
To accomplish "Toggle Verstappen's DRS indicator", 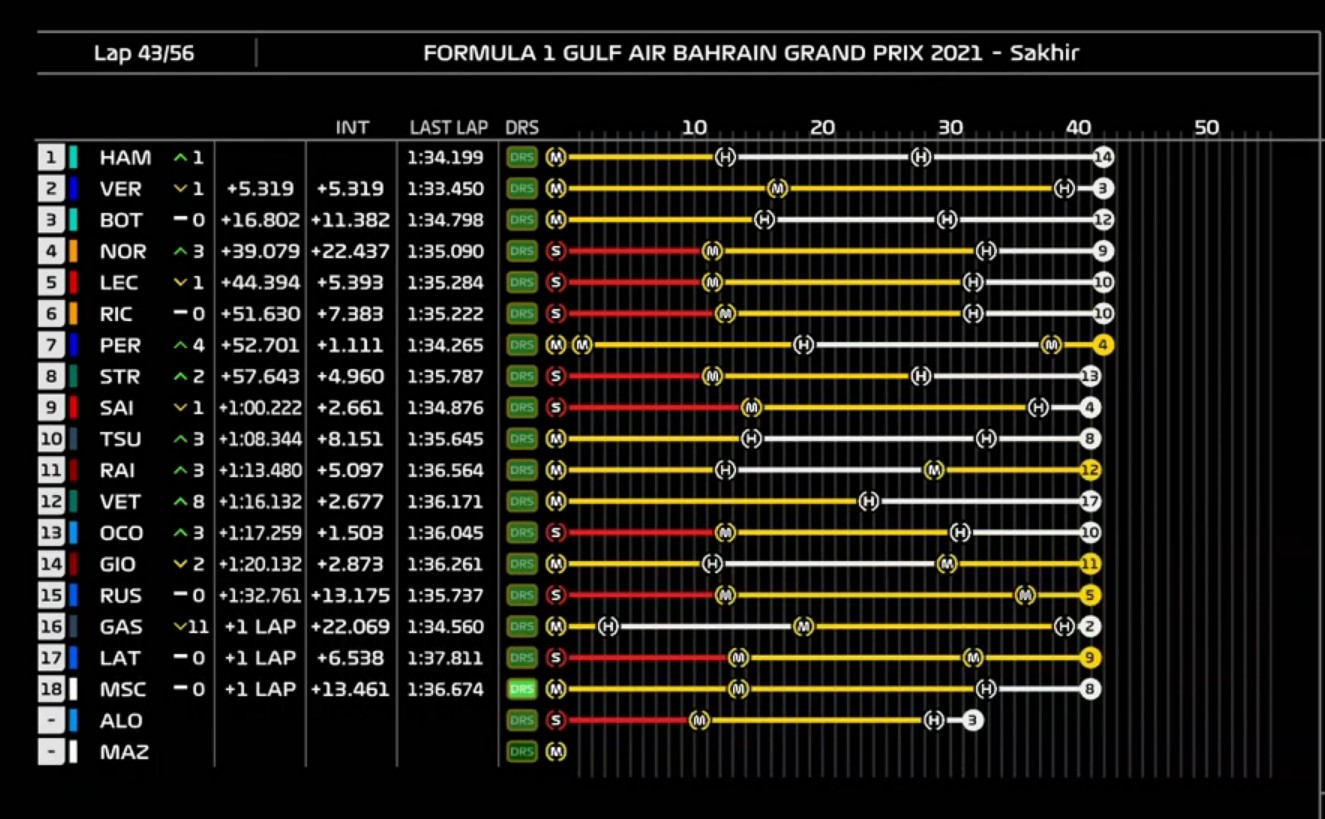I will pyautogui.click(x=521, y=188).
